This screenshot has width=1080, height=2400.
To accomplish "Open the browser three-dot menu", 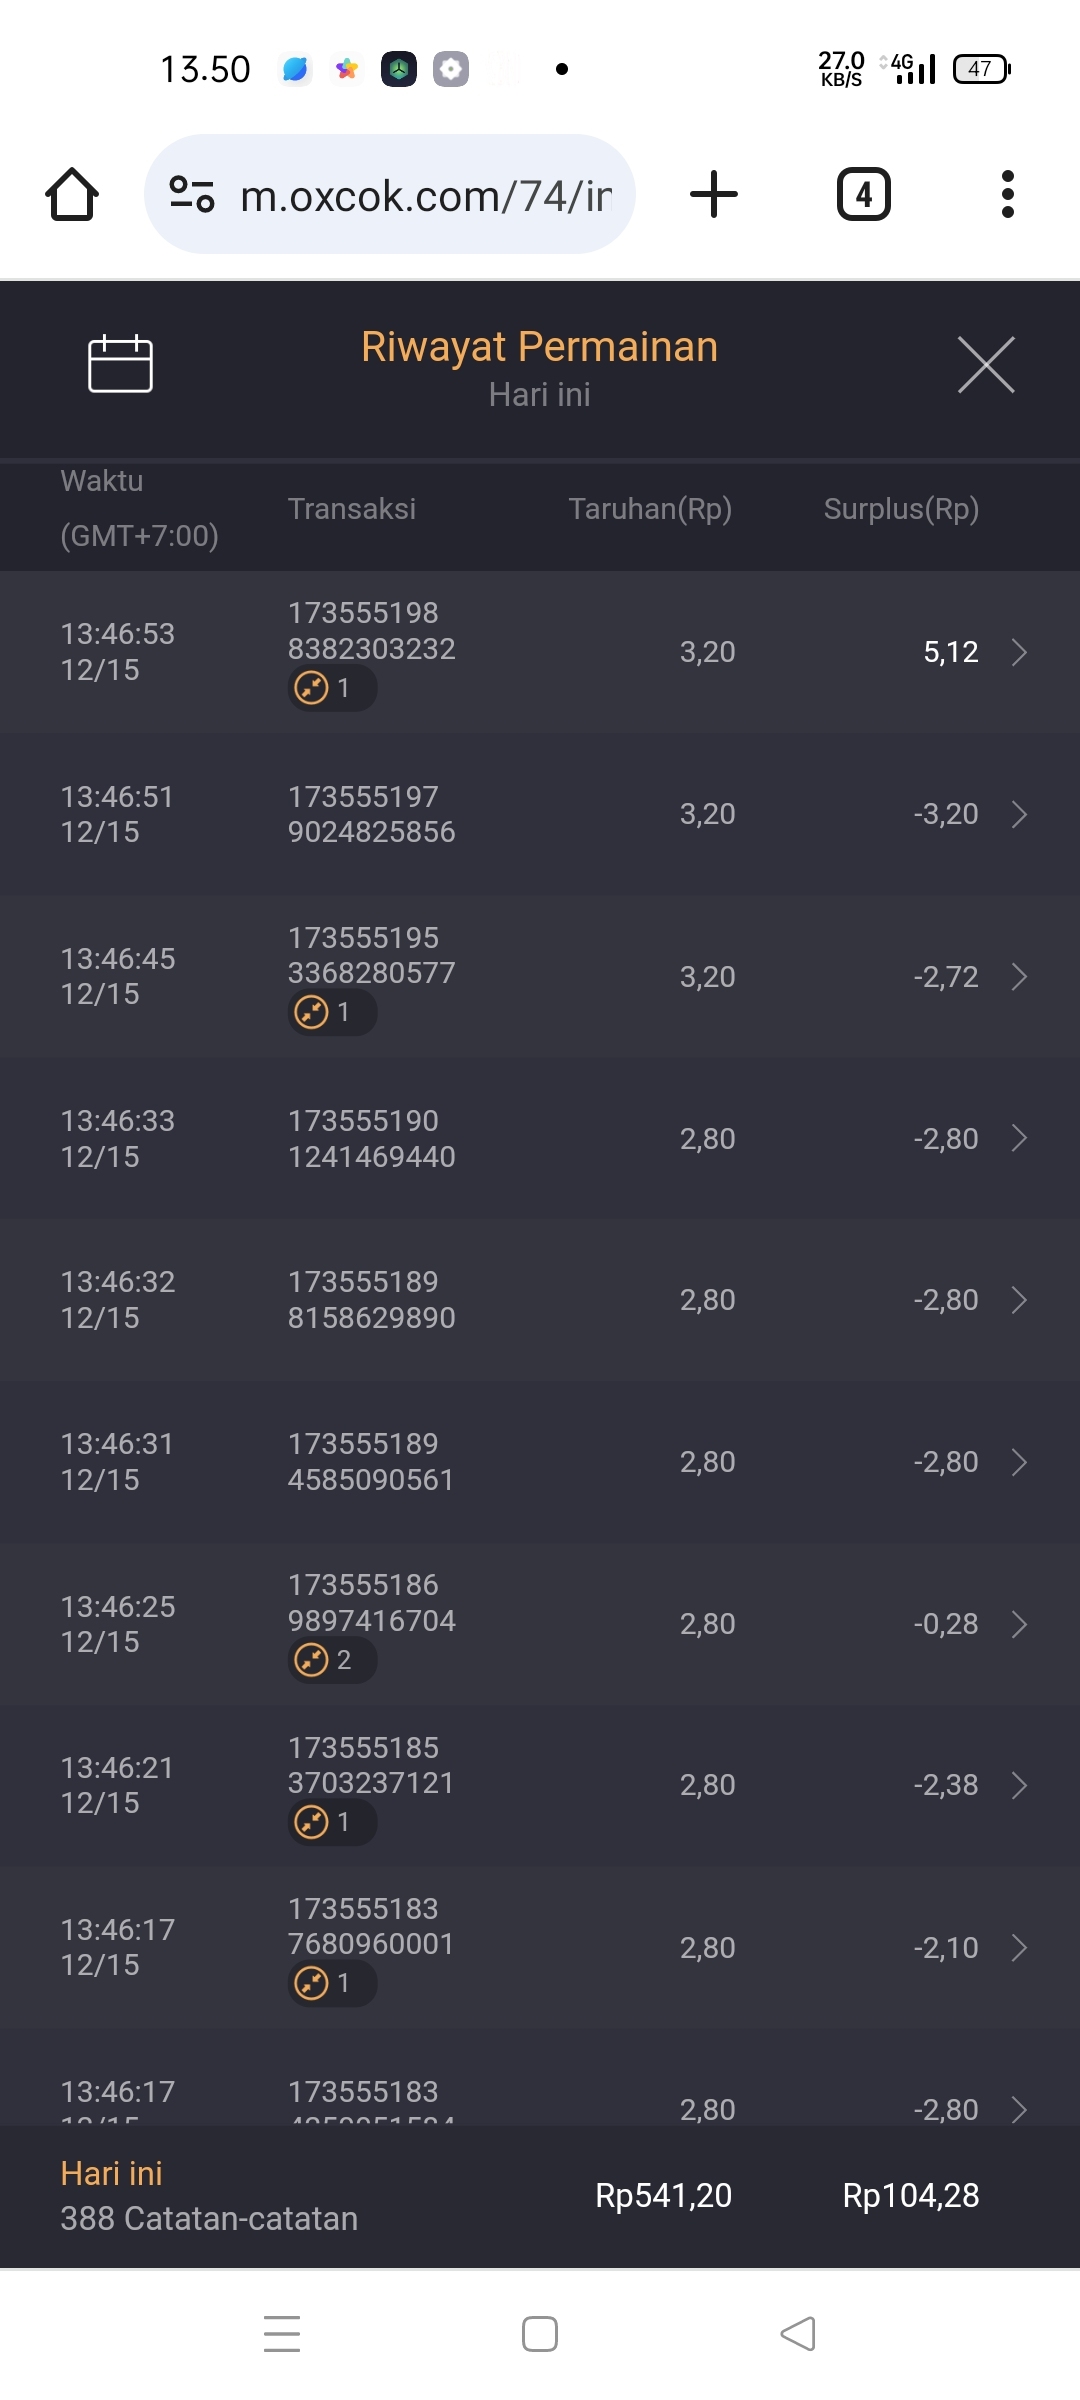I will (x=1007, y=194).
